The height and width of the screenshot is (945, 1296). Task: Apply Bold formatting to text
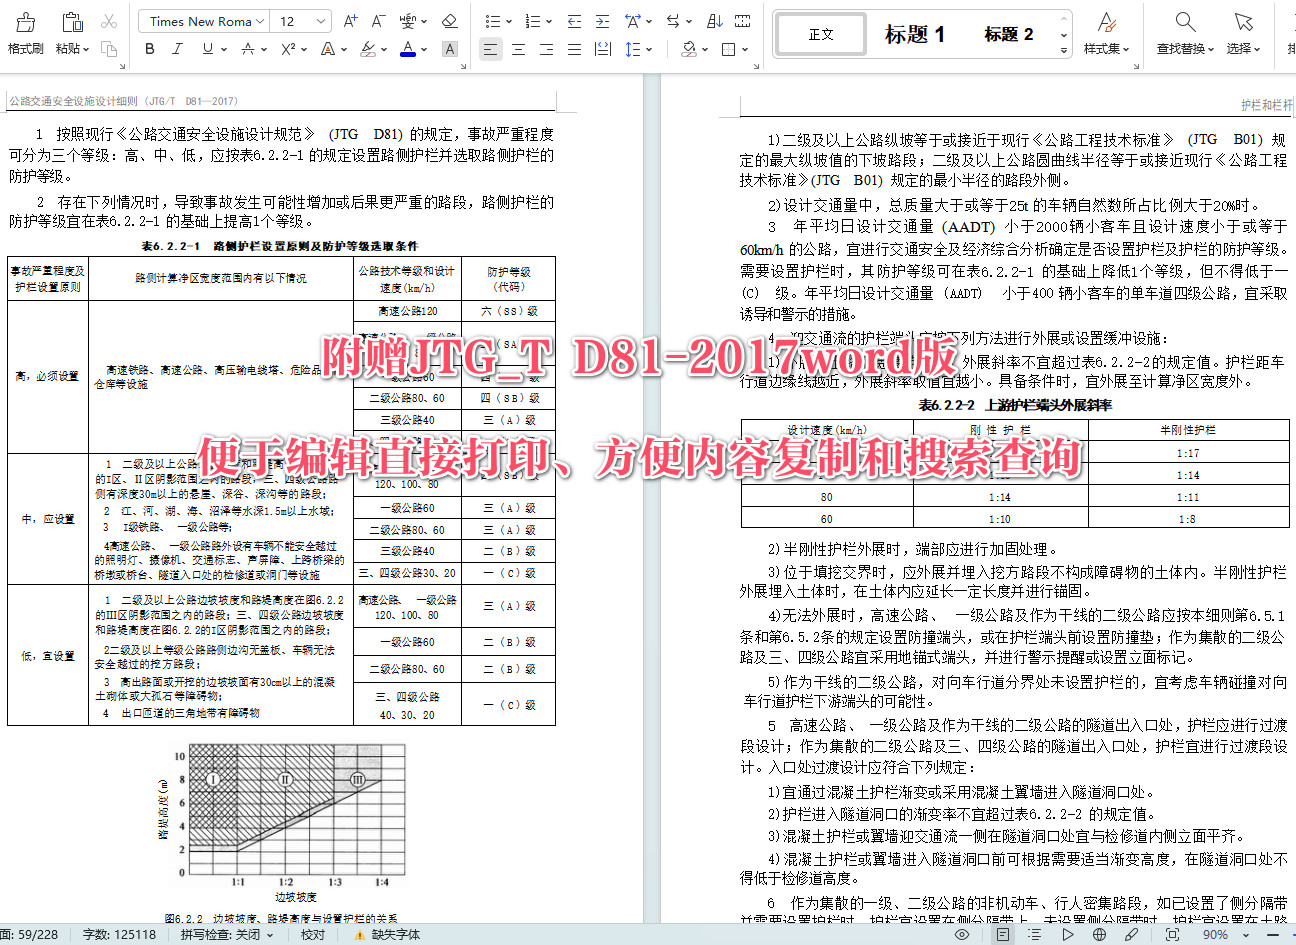pyautogui.click(x=150, y=48)
